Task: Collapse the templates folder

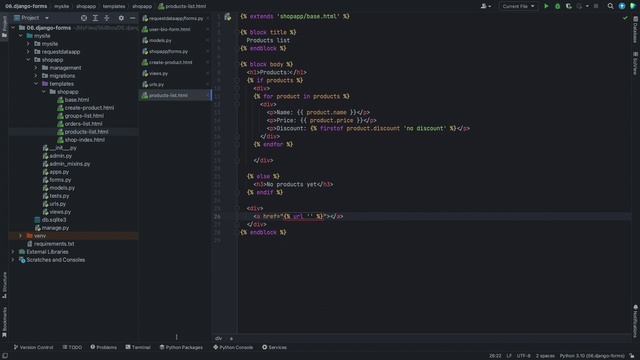Action: [36, 84]
